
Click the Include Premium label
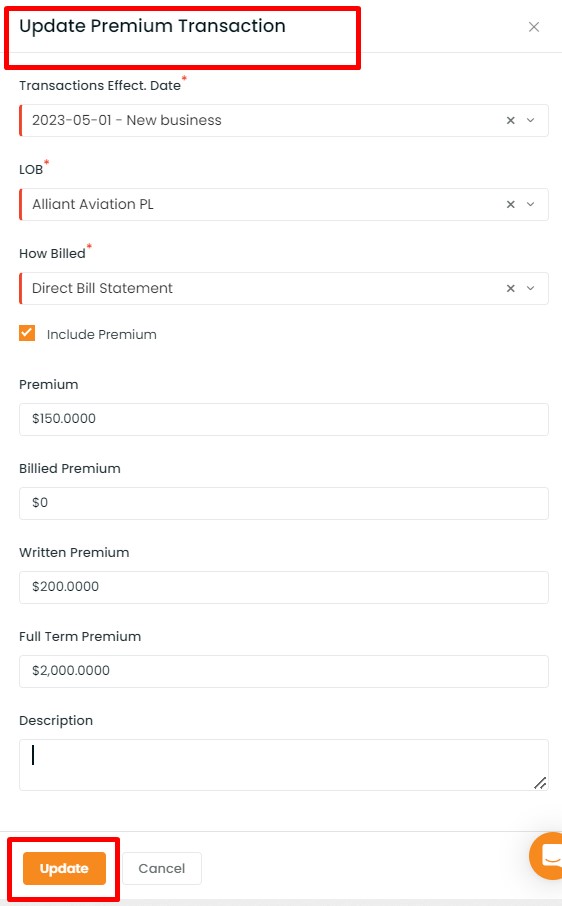tap(102, 335)
